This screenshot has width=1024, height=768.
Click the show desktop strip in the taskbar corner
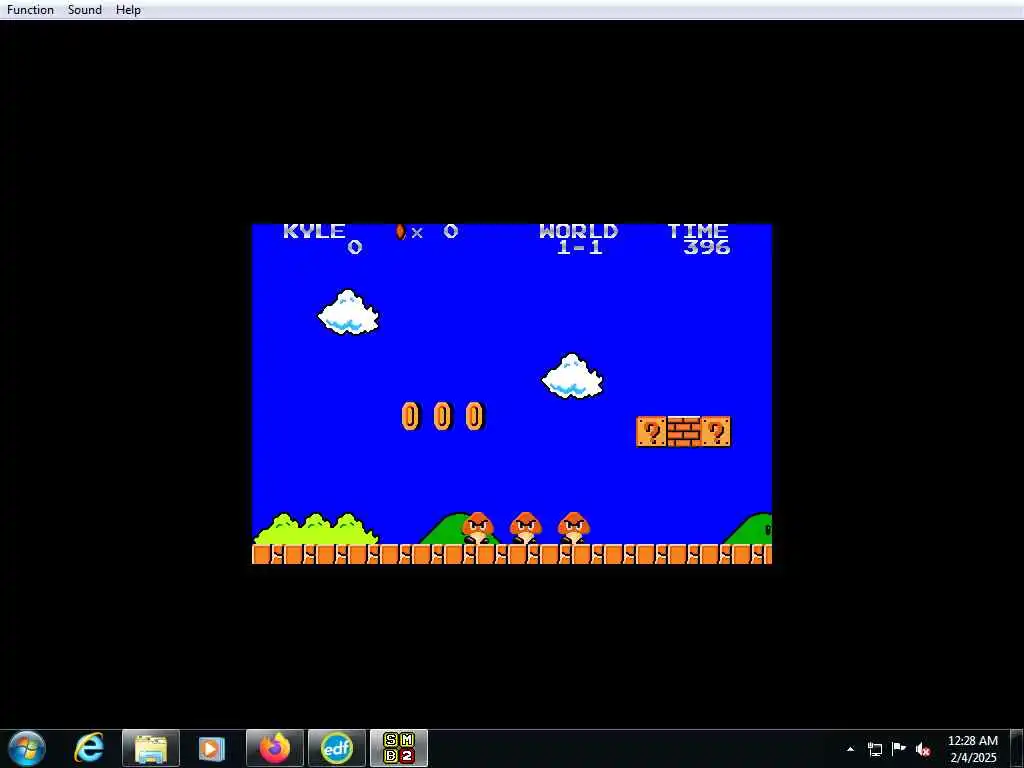1017,749
